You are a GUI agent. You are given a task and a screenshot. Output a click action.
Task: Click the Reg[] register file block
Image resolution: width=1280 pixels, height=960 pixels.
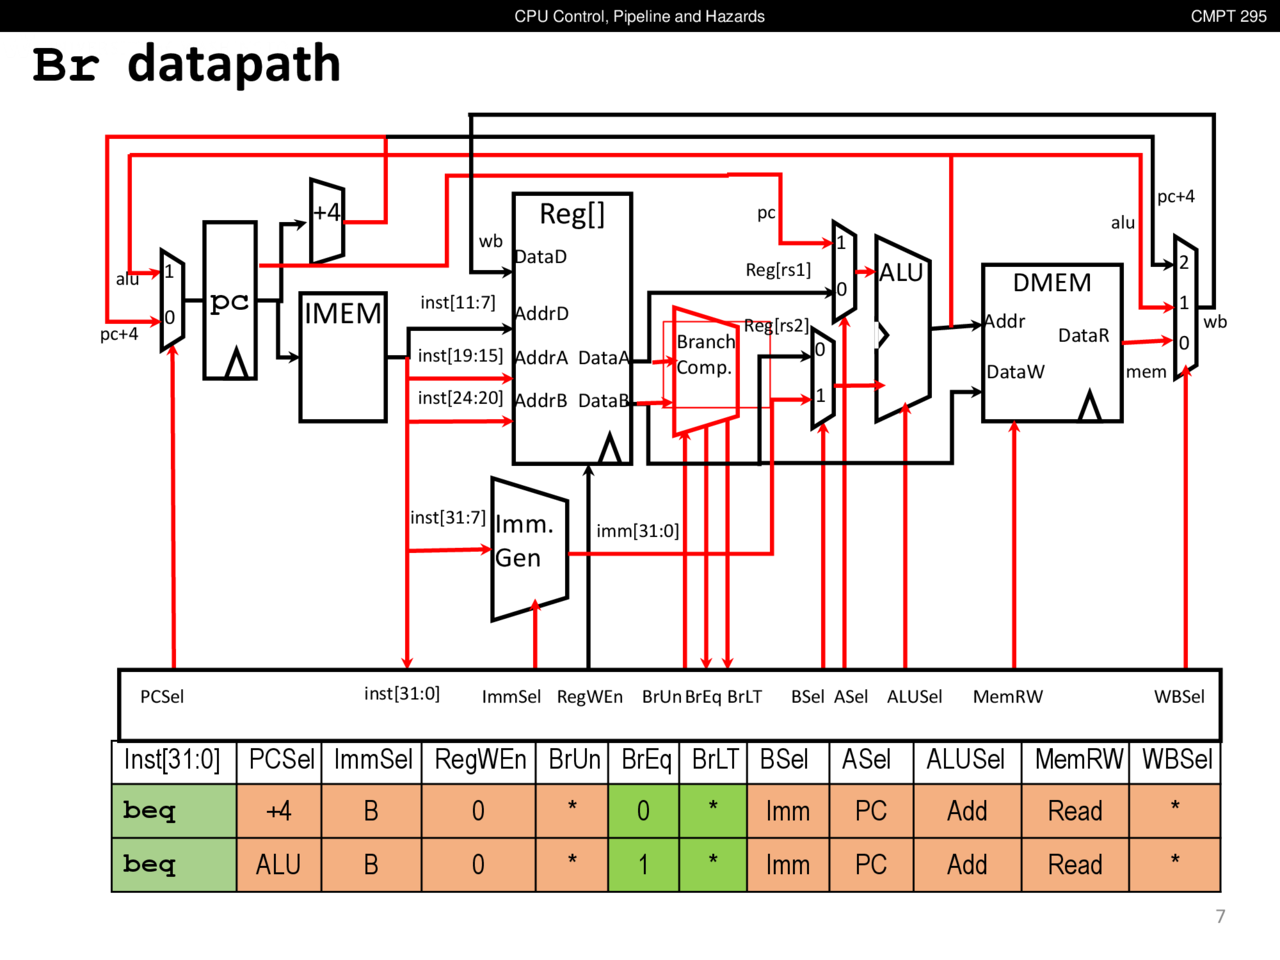572,328
